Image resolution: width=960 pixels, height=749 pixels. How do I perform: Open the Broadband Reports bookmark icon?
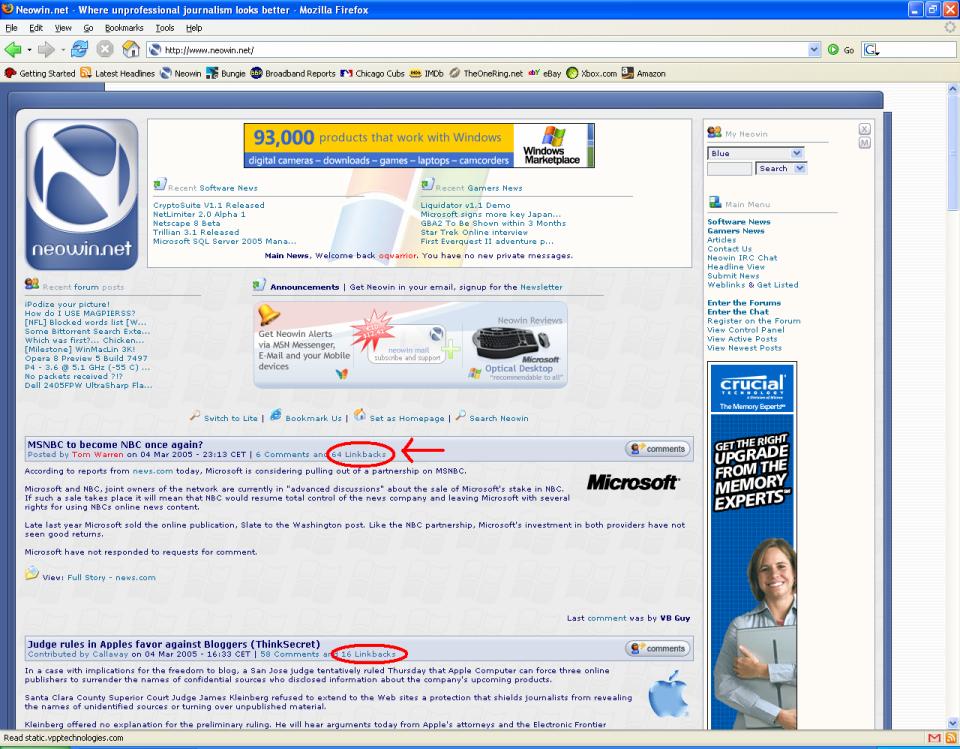[x=255, y=72]
